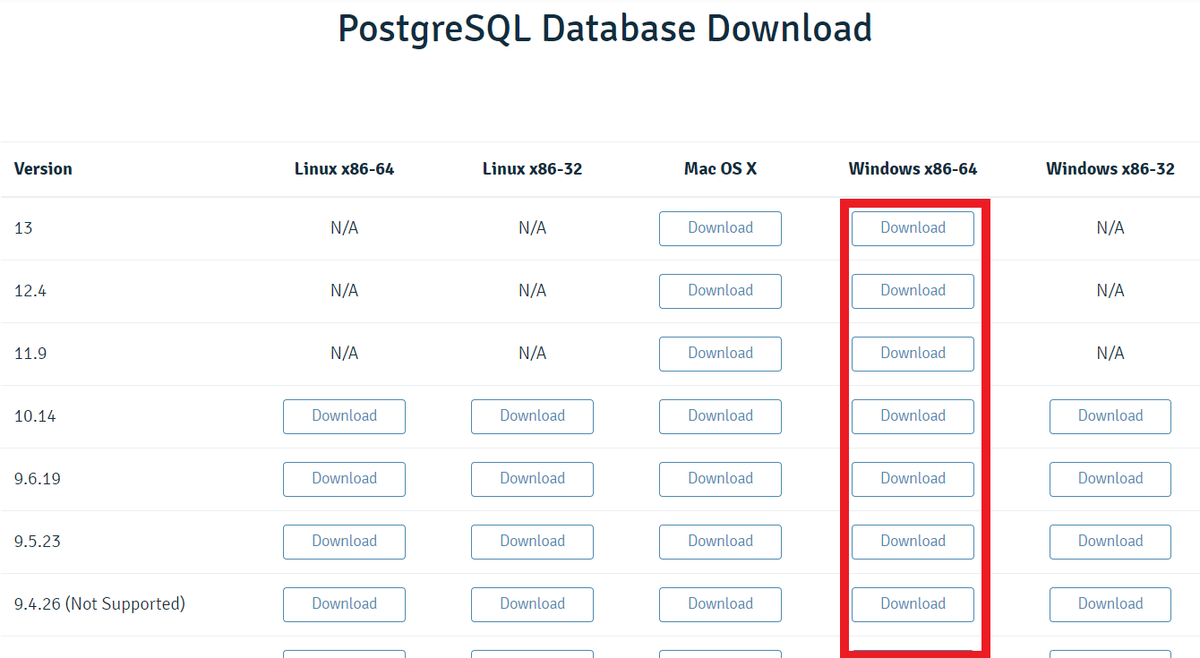Download version 11.9 for Mac OS X
This screenshot has height=658, width=1200.
coord(720,353)
